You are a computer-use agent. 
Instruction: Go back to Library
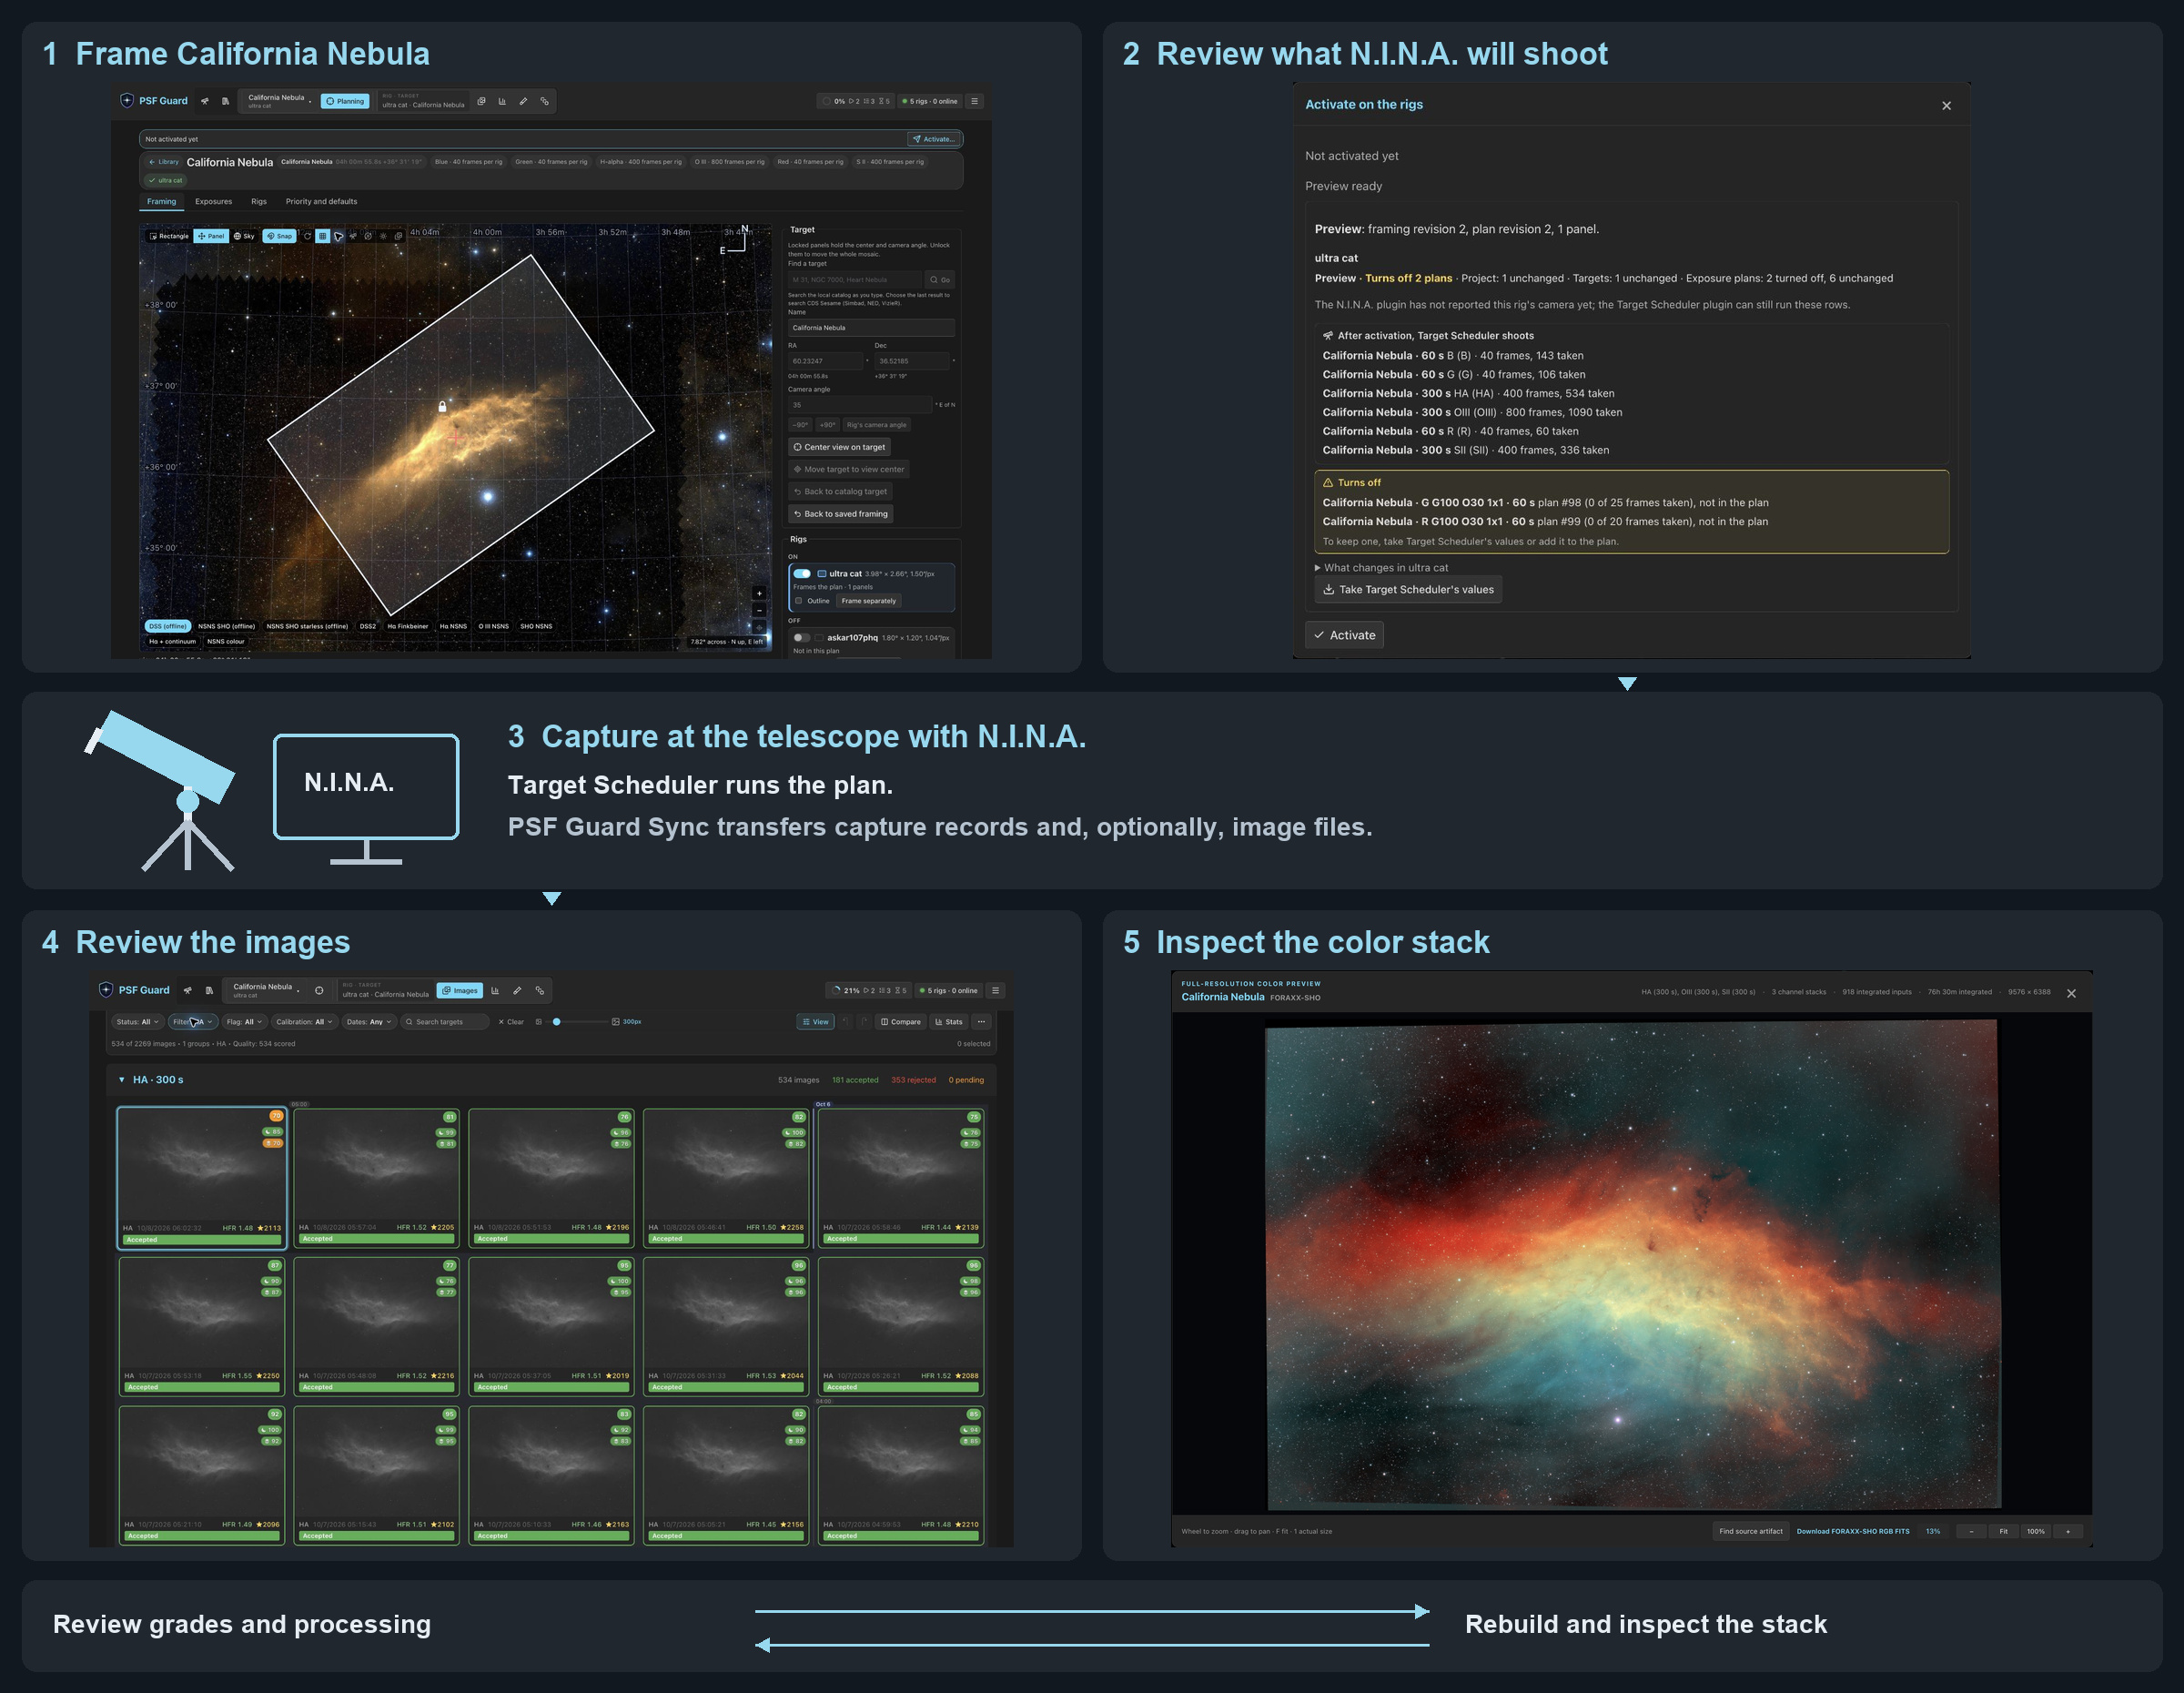point(164,162)
